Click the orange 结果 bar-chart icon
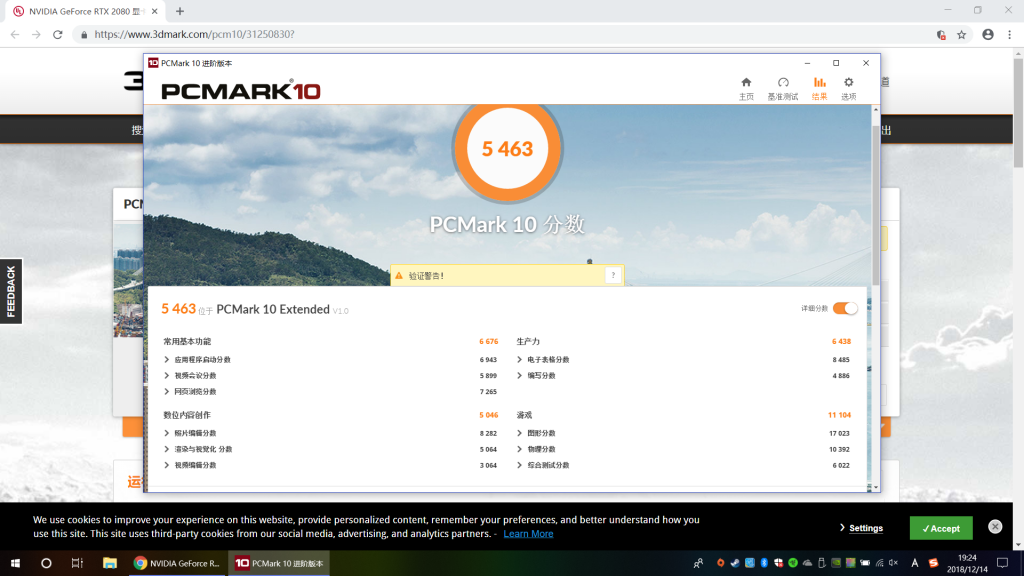This screenshot has width=1024, height=576. pyautogui.click(x=820, y=83)
